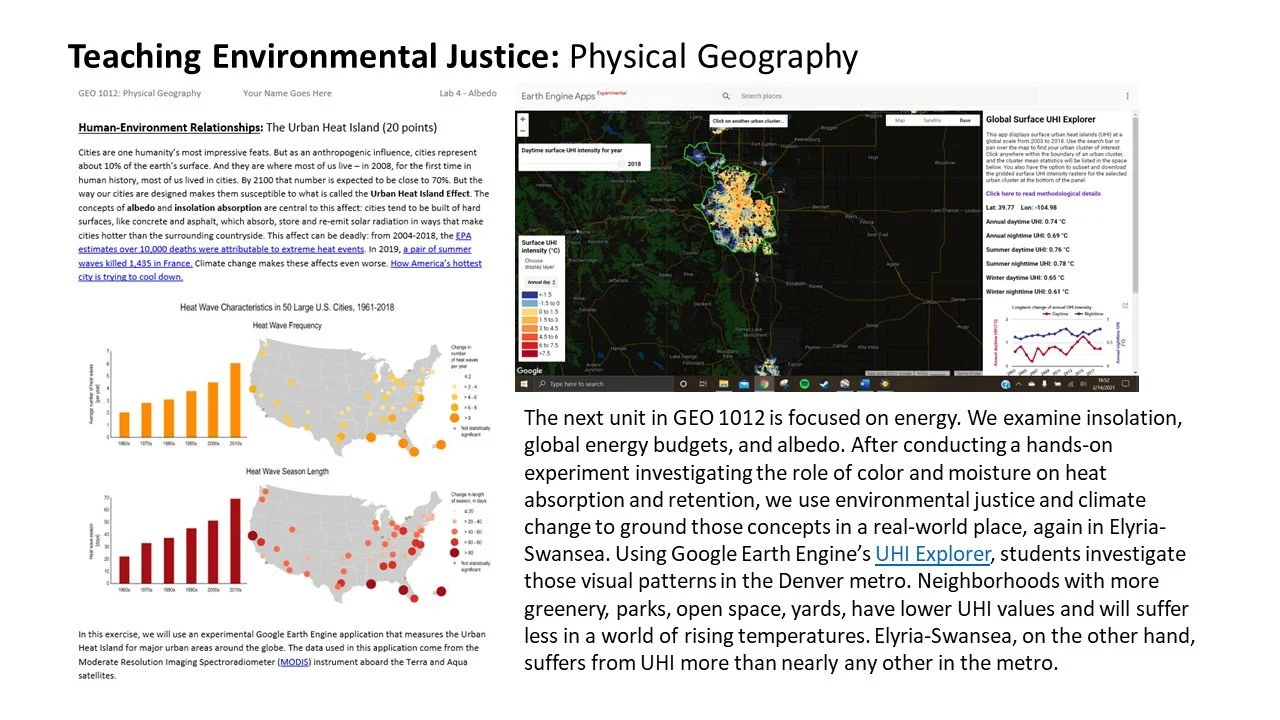Click 'Click on another urban cluster...' label
This screenshot has width=1280, height=720.
[x=748, y=121]
